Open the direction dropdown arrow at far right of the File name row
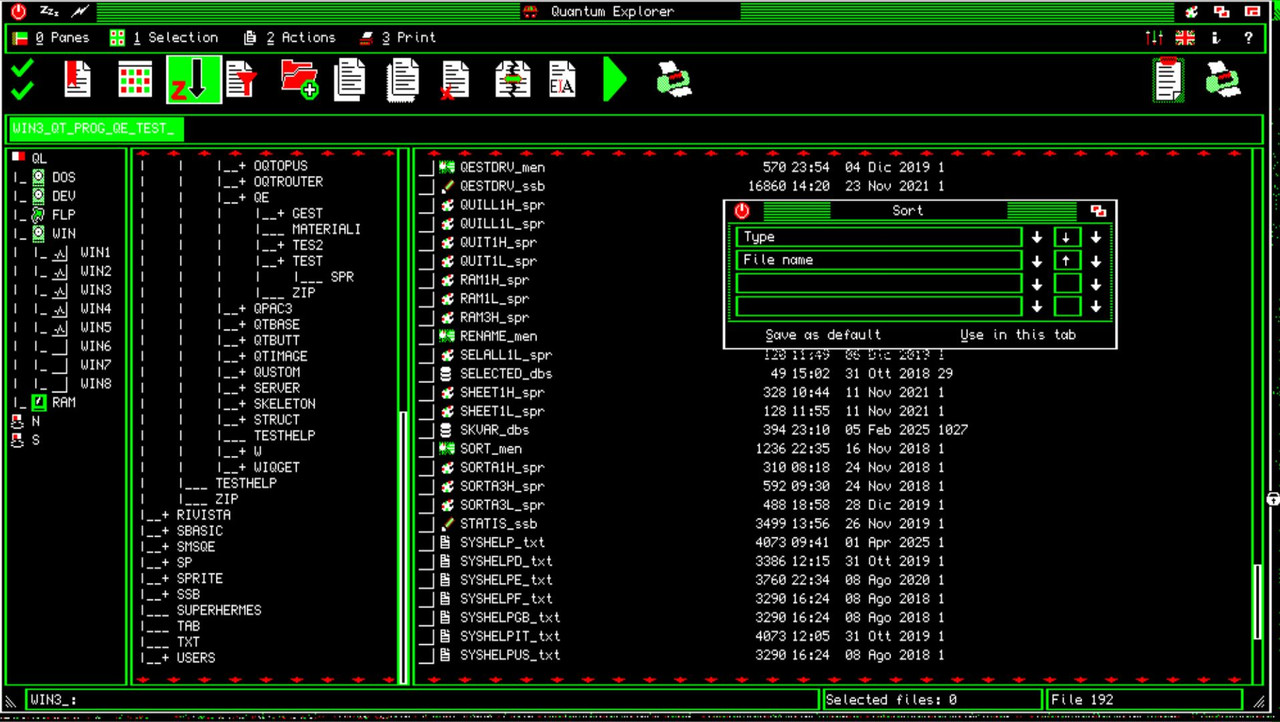1280x722 pixels. coord(1096,260)
